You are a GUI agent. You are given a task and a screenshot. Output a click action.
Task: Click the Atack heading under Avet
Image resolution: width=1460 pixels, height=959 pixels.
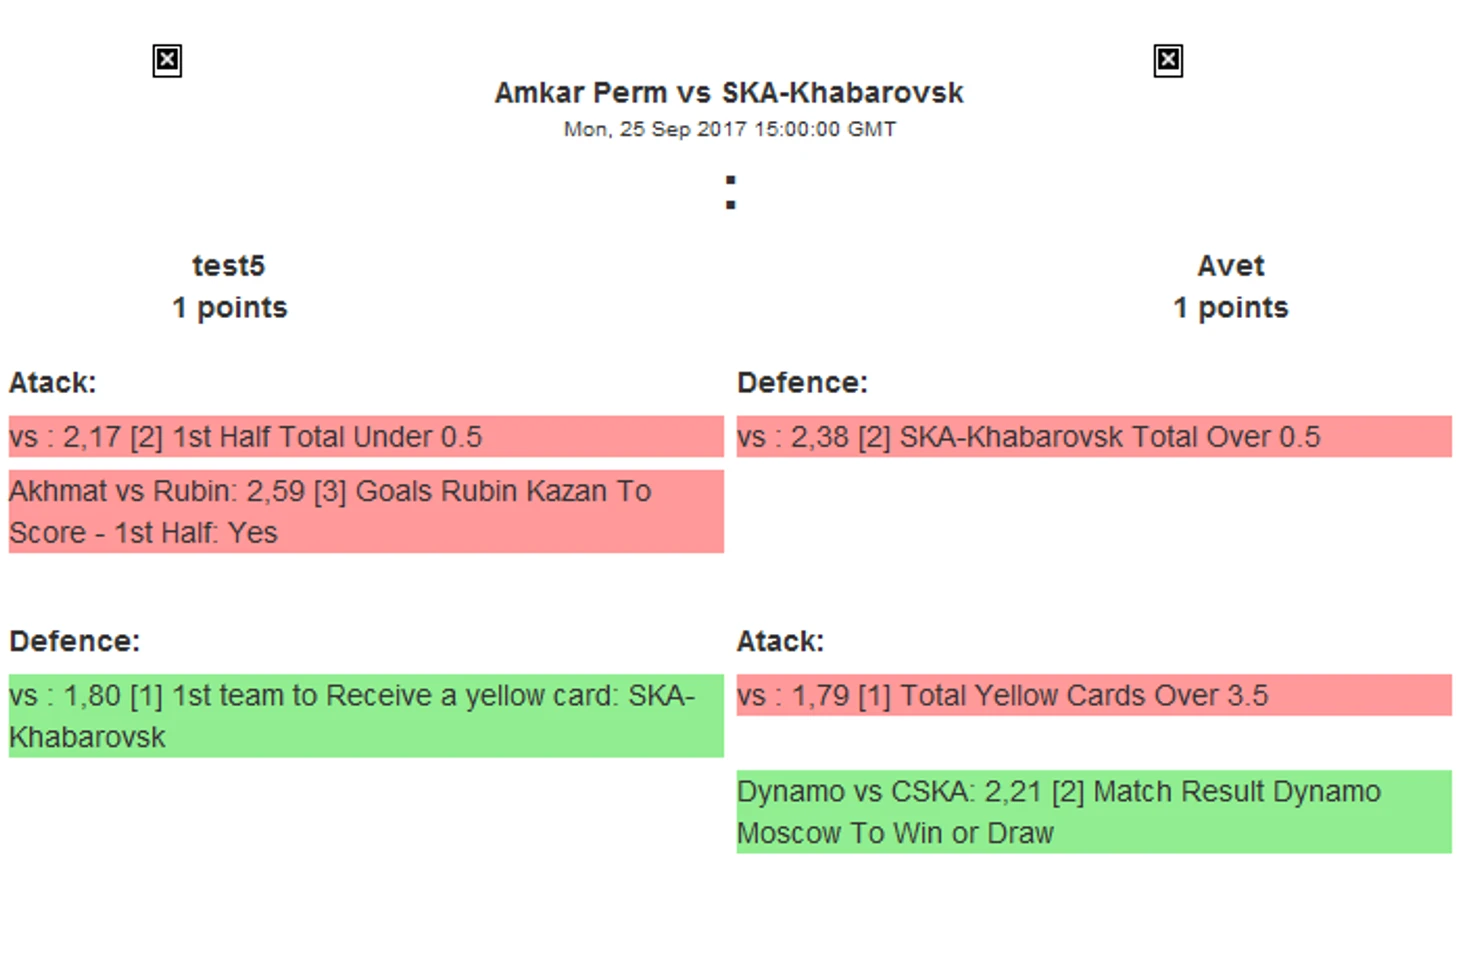pos(780,641)
